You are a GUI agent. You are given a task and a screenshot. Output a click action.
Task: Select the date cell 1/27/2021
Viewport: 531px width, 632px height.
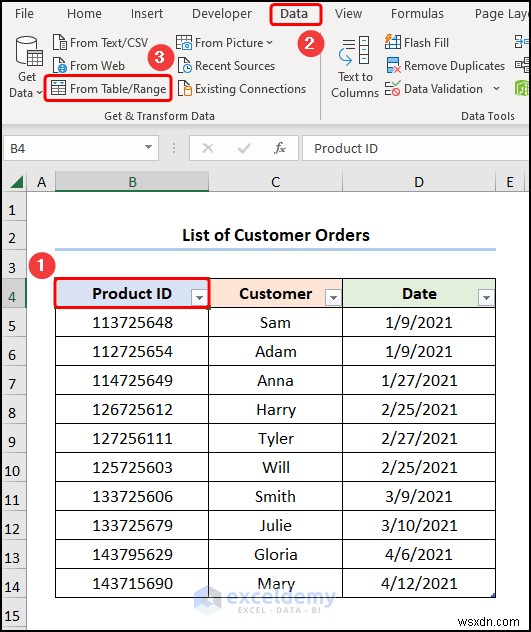(419, 380)
